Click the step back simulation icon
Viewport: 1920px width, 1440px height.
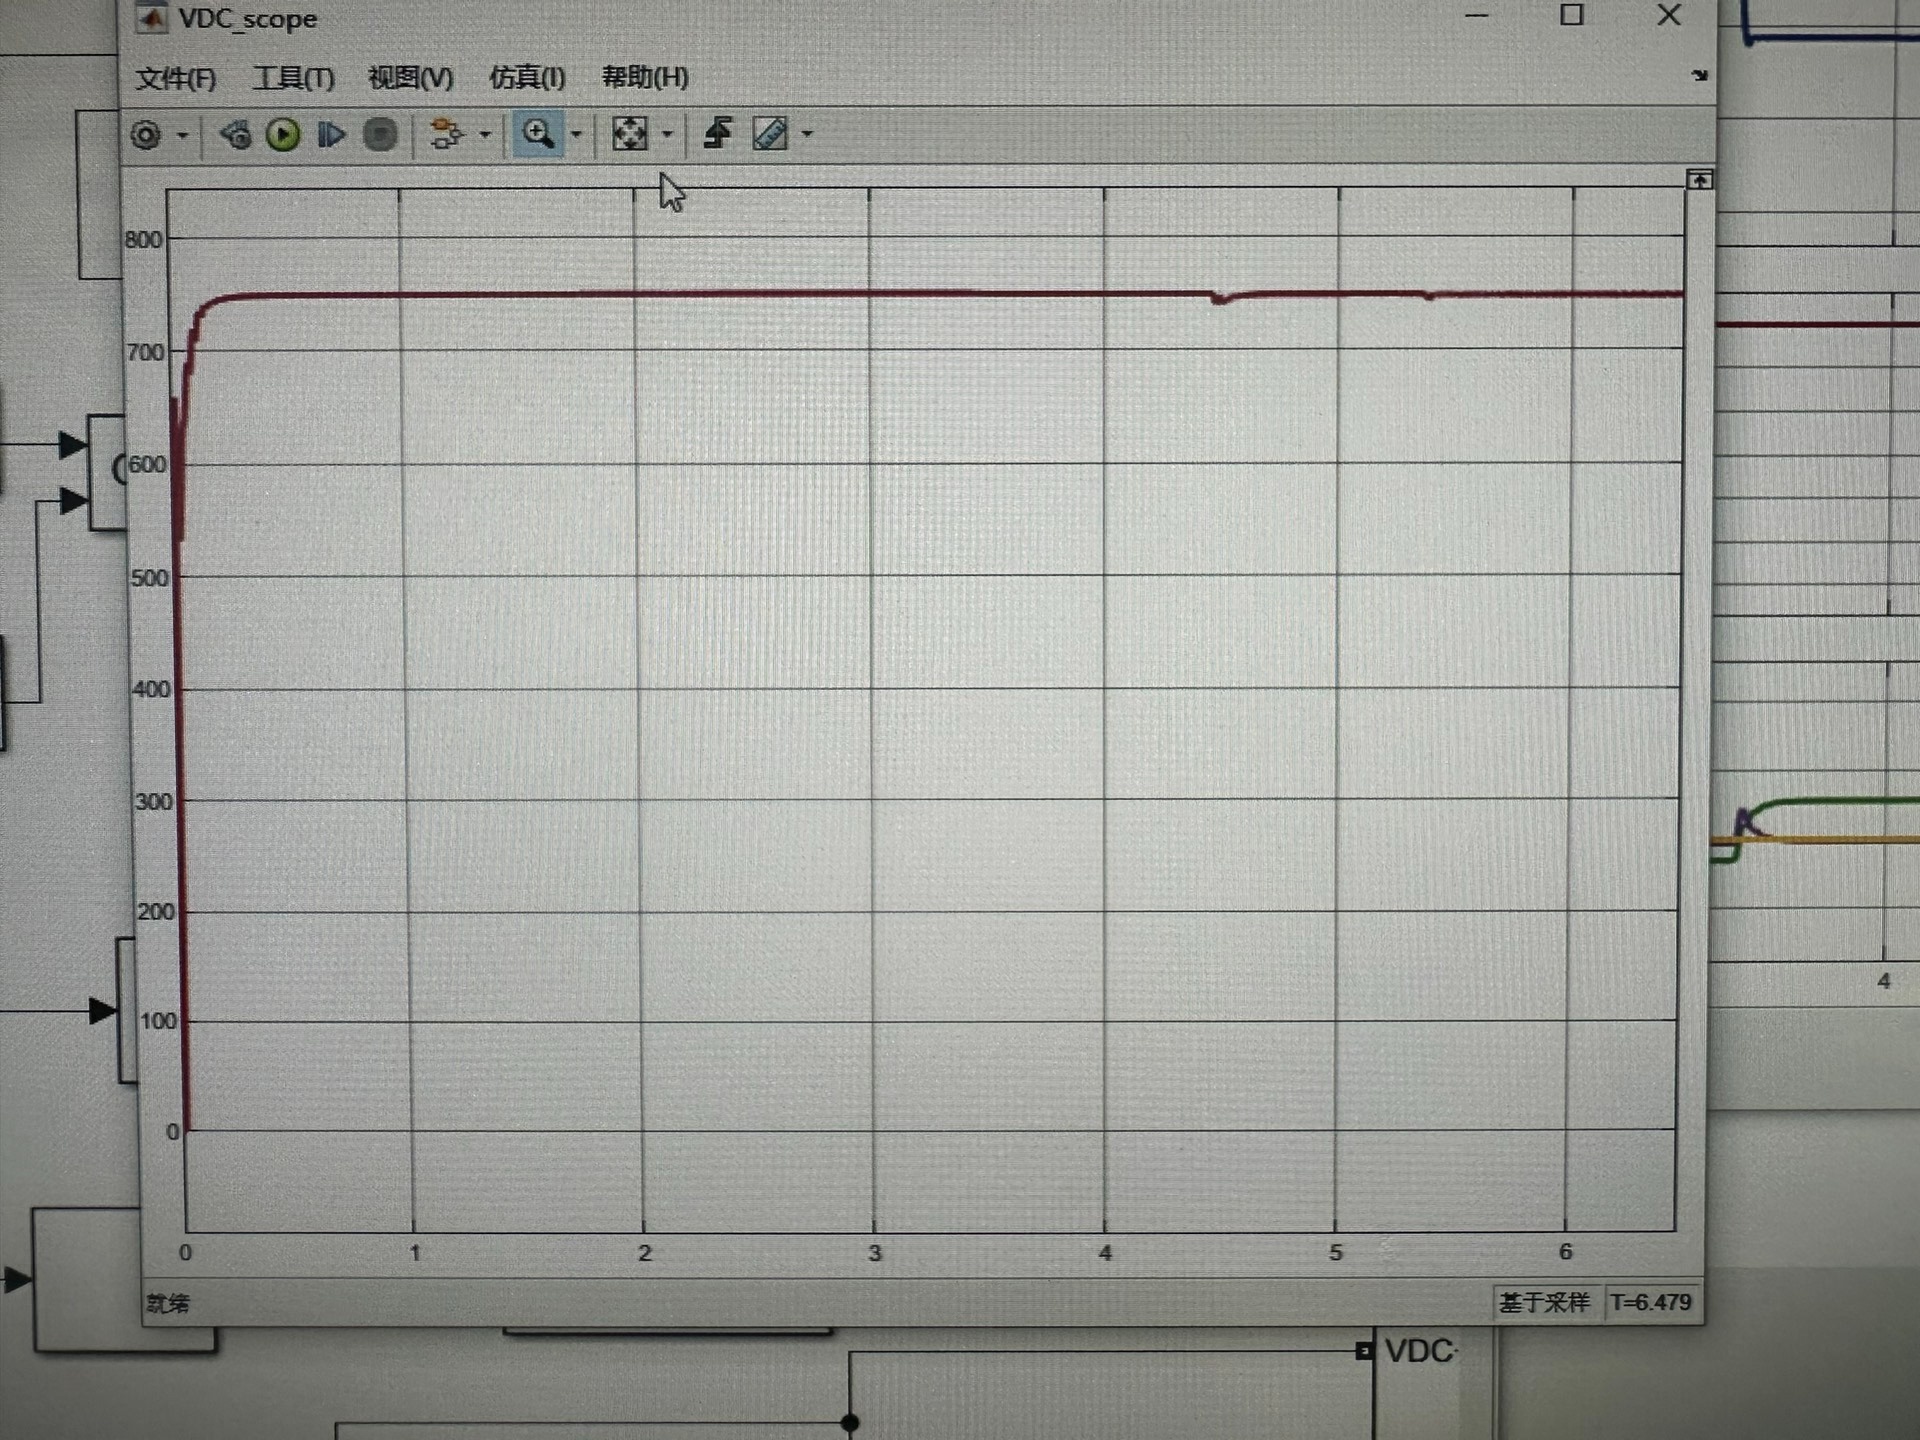coord(236,134)
